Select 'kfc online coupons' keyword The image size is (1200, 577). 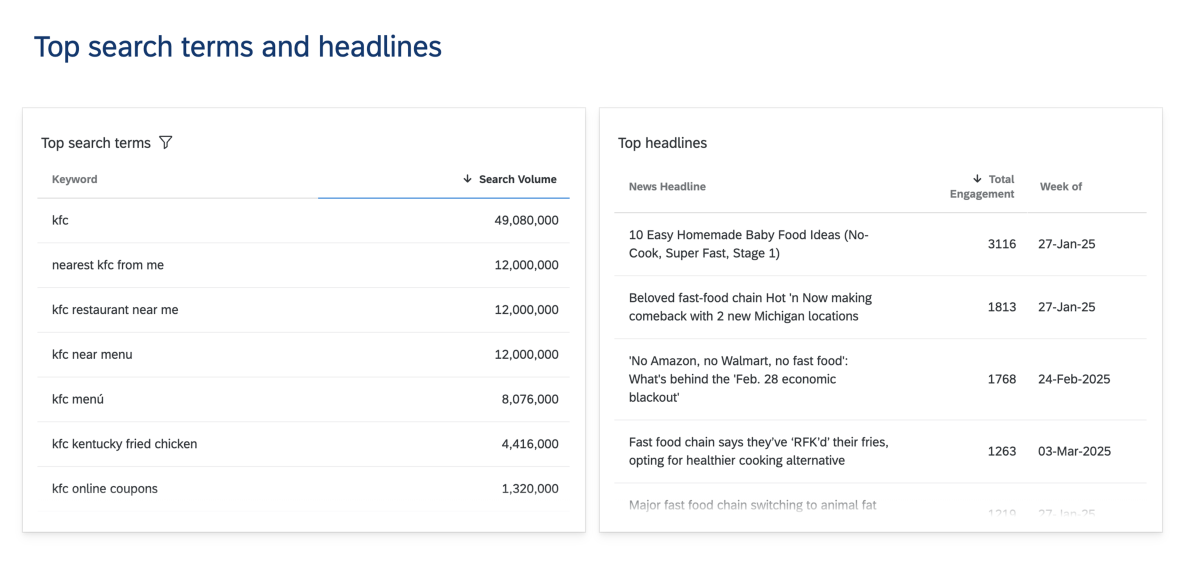point(105,489)
